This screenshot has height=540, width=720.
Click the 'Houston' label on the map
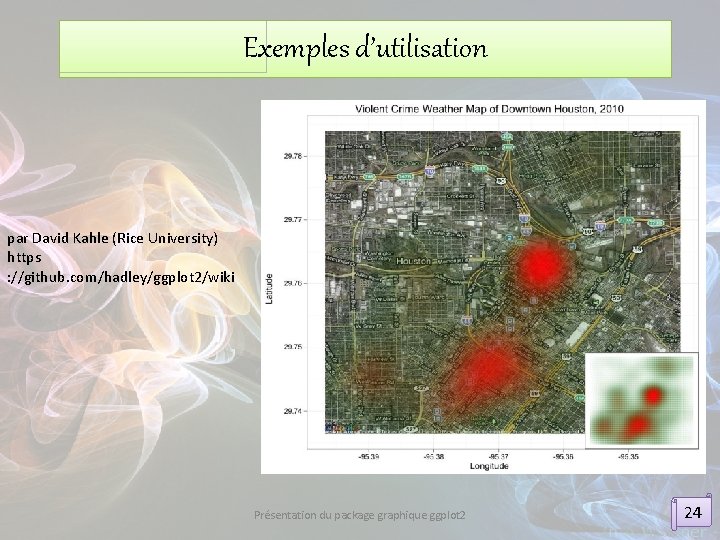click(413, 261)
